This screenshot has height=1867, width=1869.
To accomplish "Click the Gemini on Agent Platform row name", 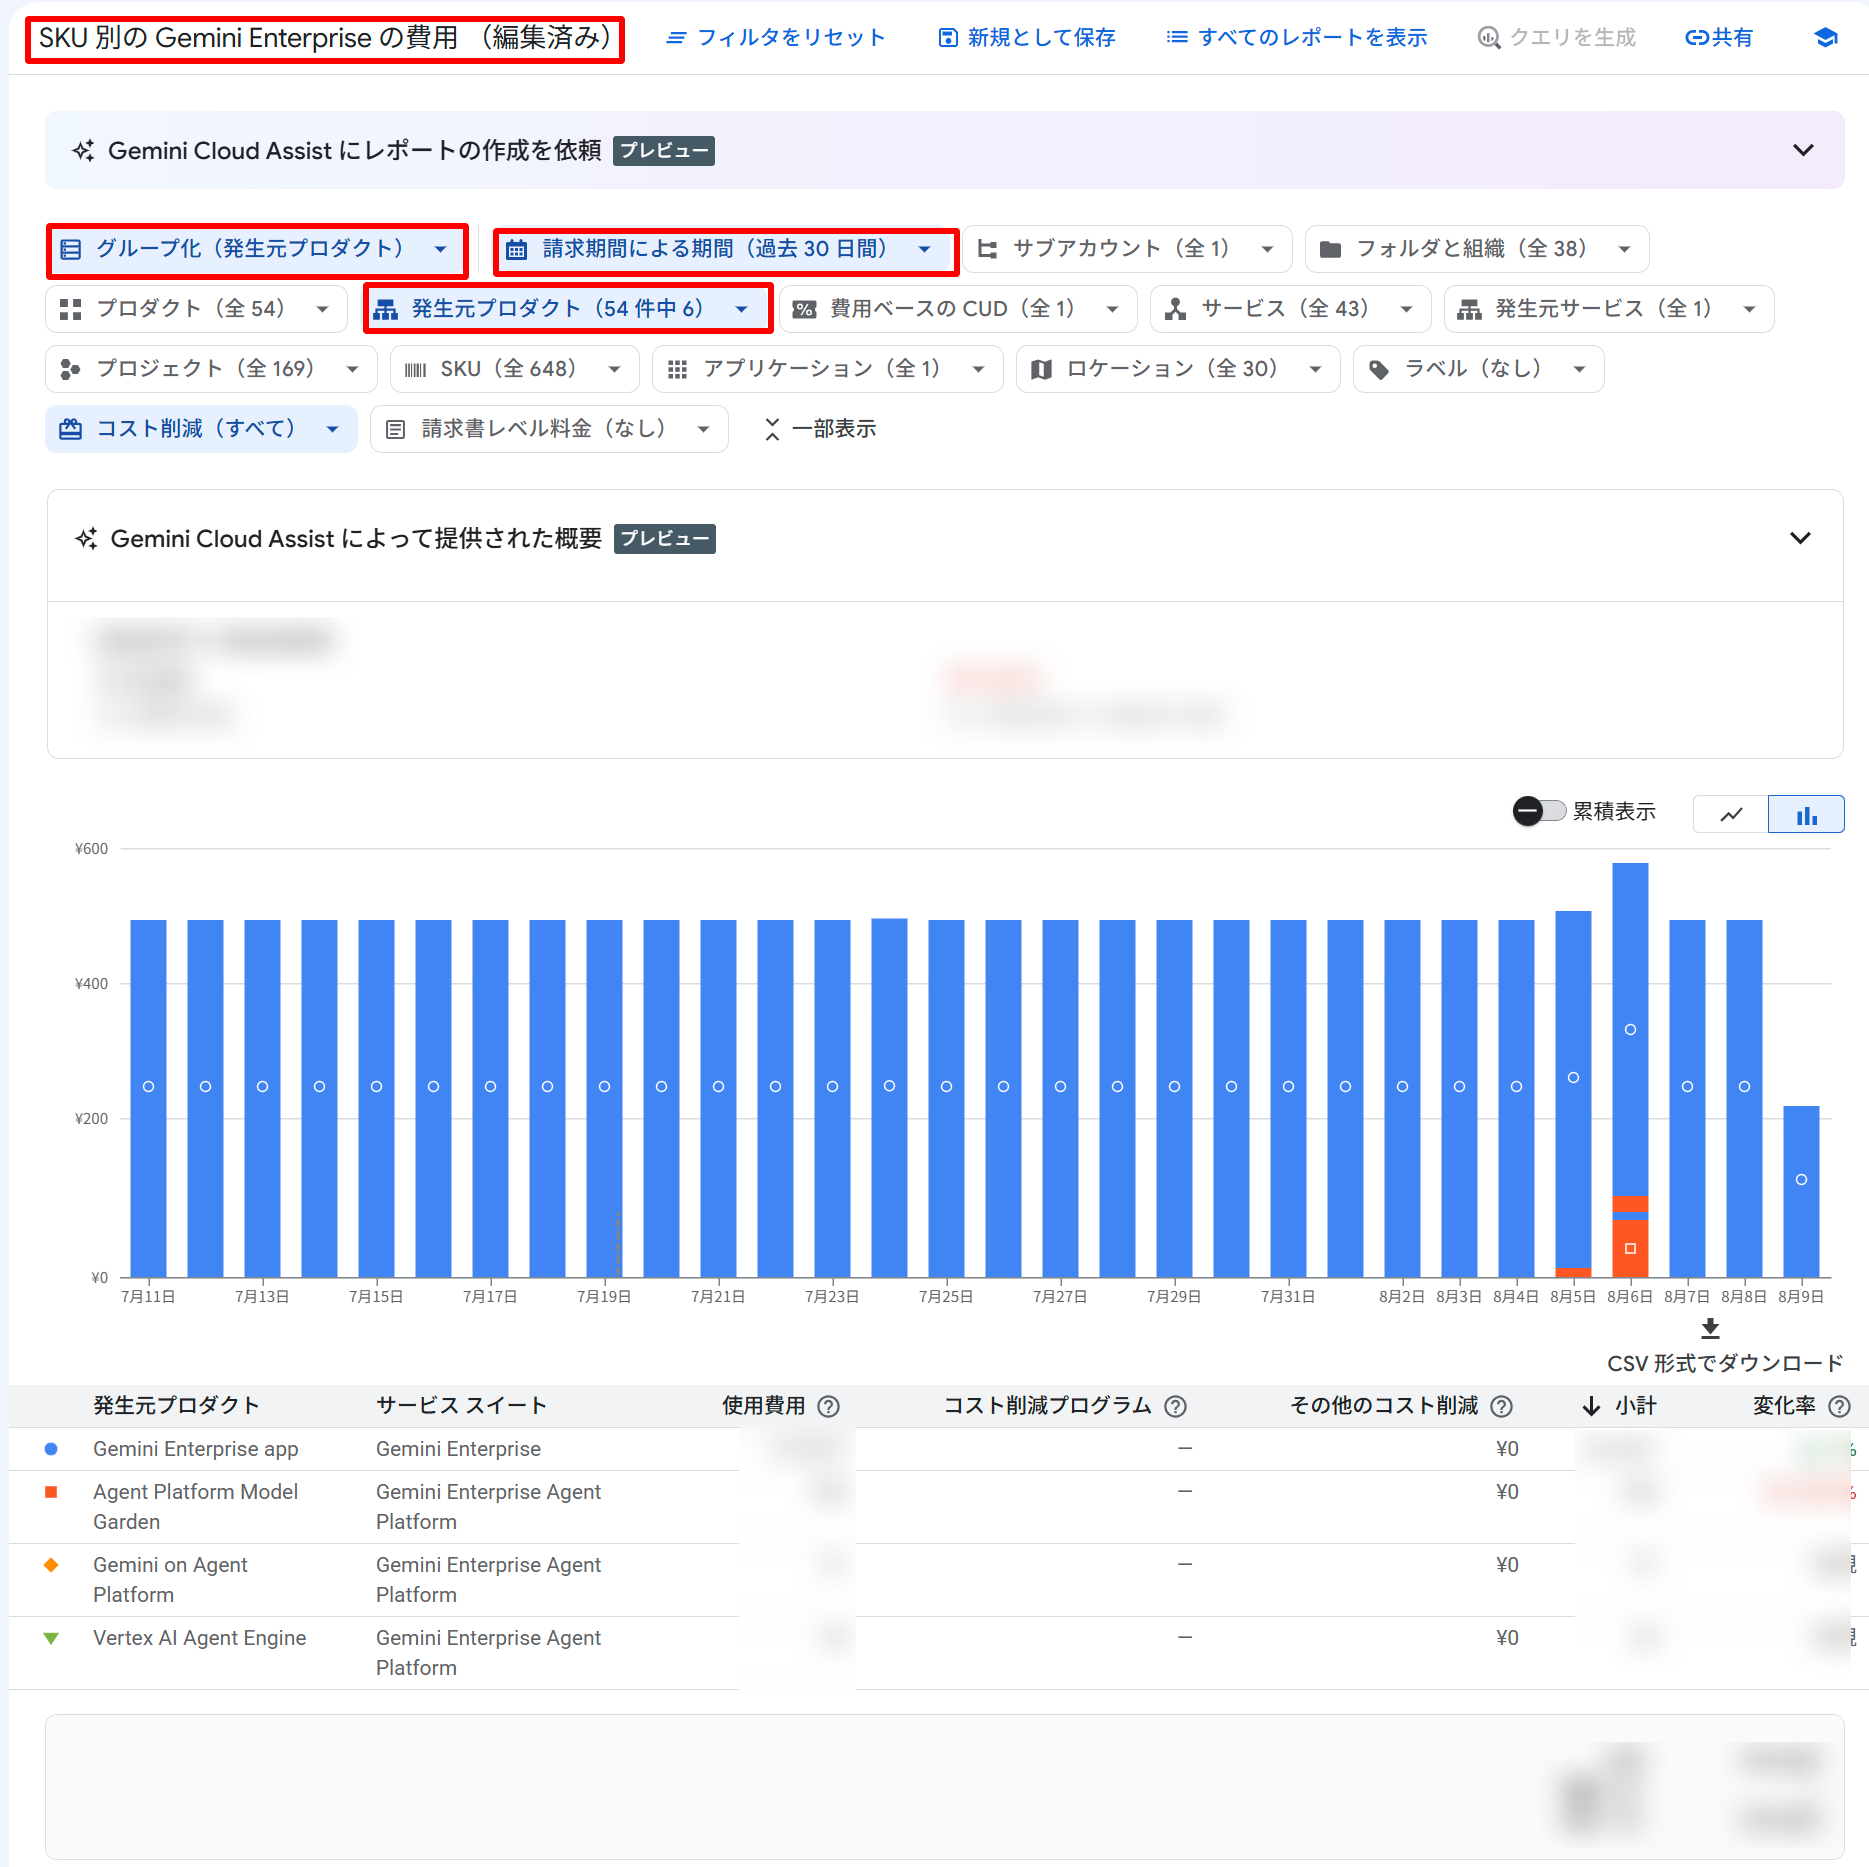I will pos(170,1580).
